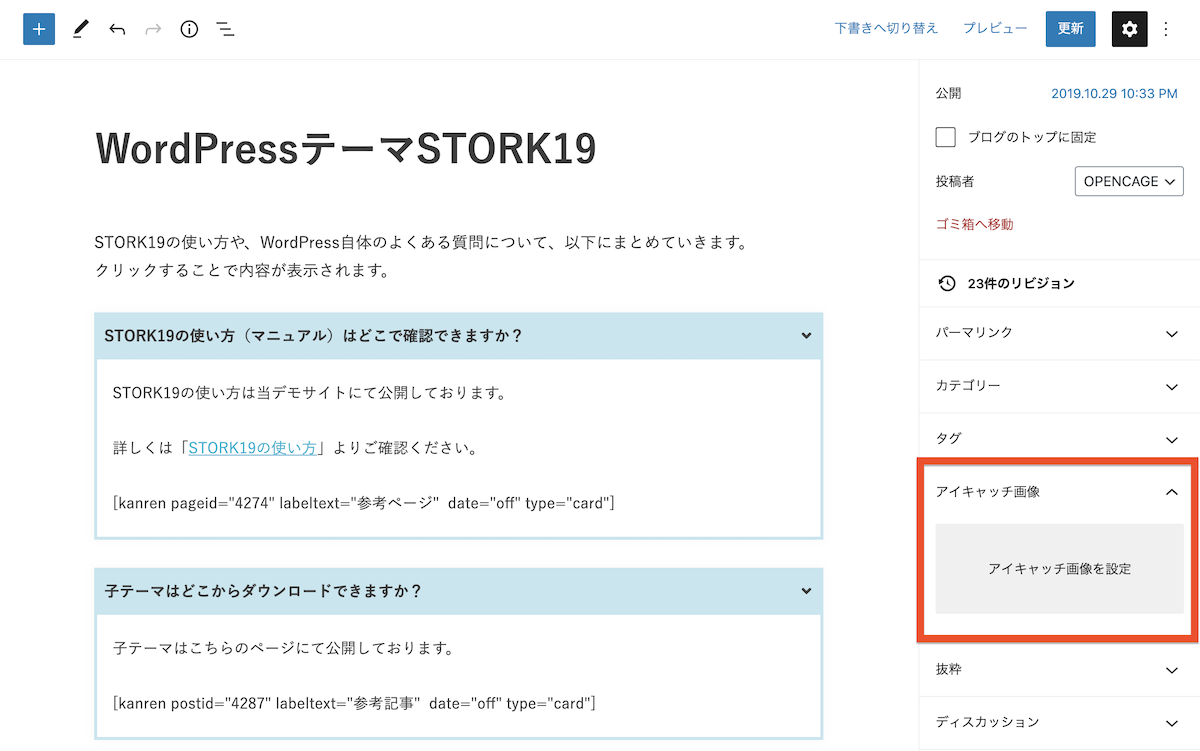
Task: Expand the タグ panel
Action: coord(1060,439)
